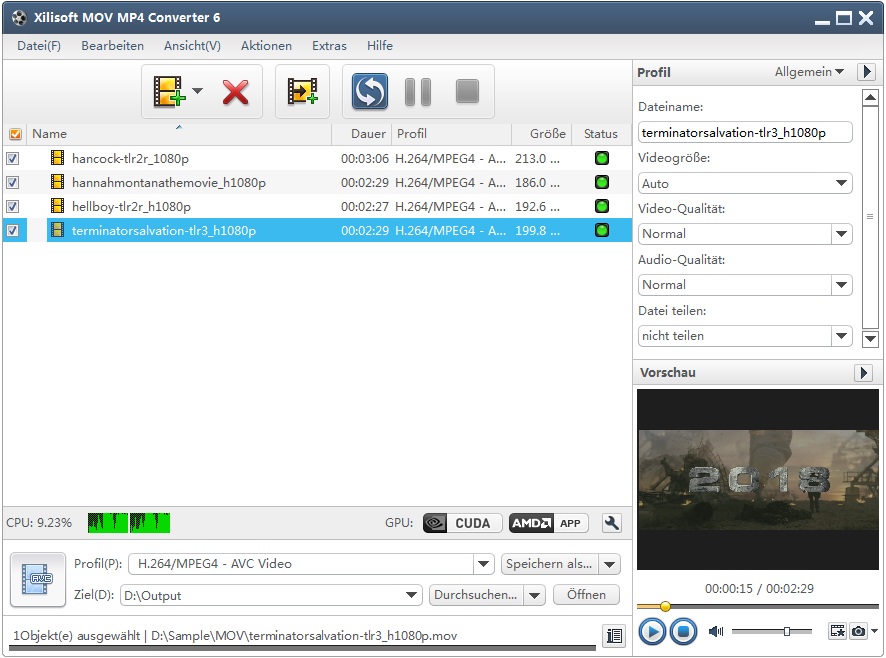This screenshot has width=886, height=658.
Task: Open snapshot options dropdown arrow
Action: point(875,631)
